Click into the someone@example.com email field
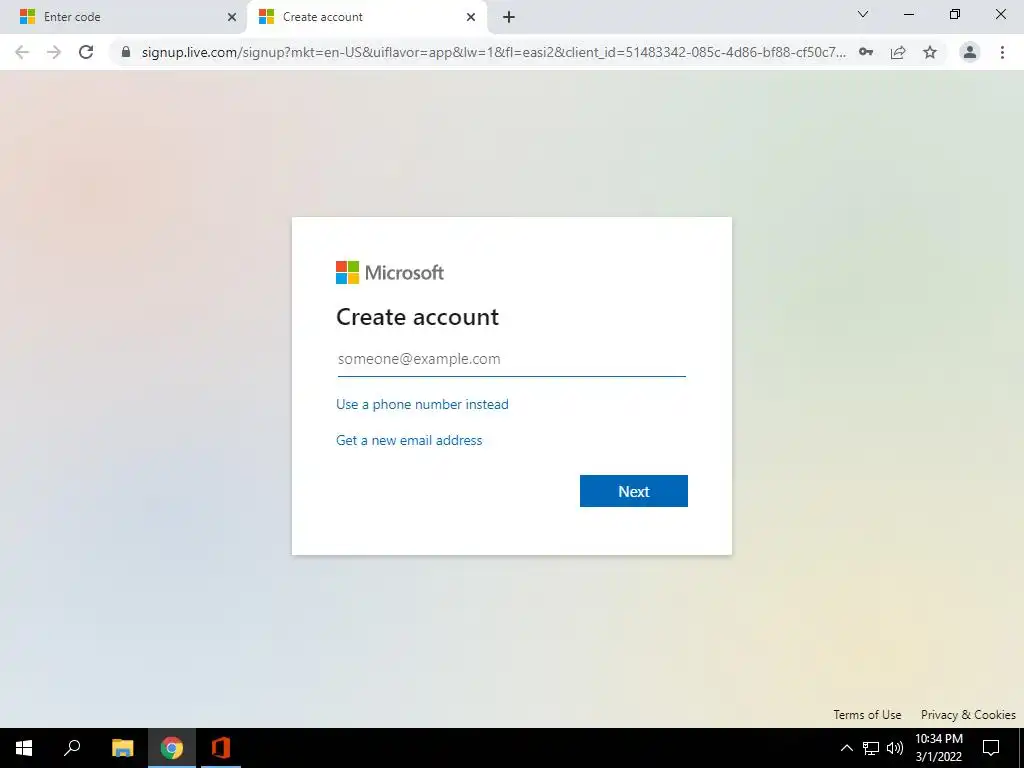The height and width of the screenshot is (768, 1024). (x=511, y=359)
